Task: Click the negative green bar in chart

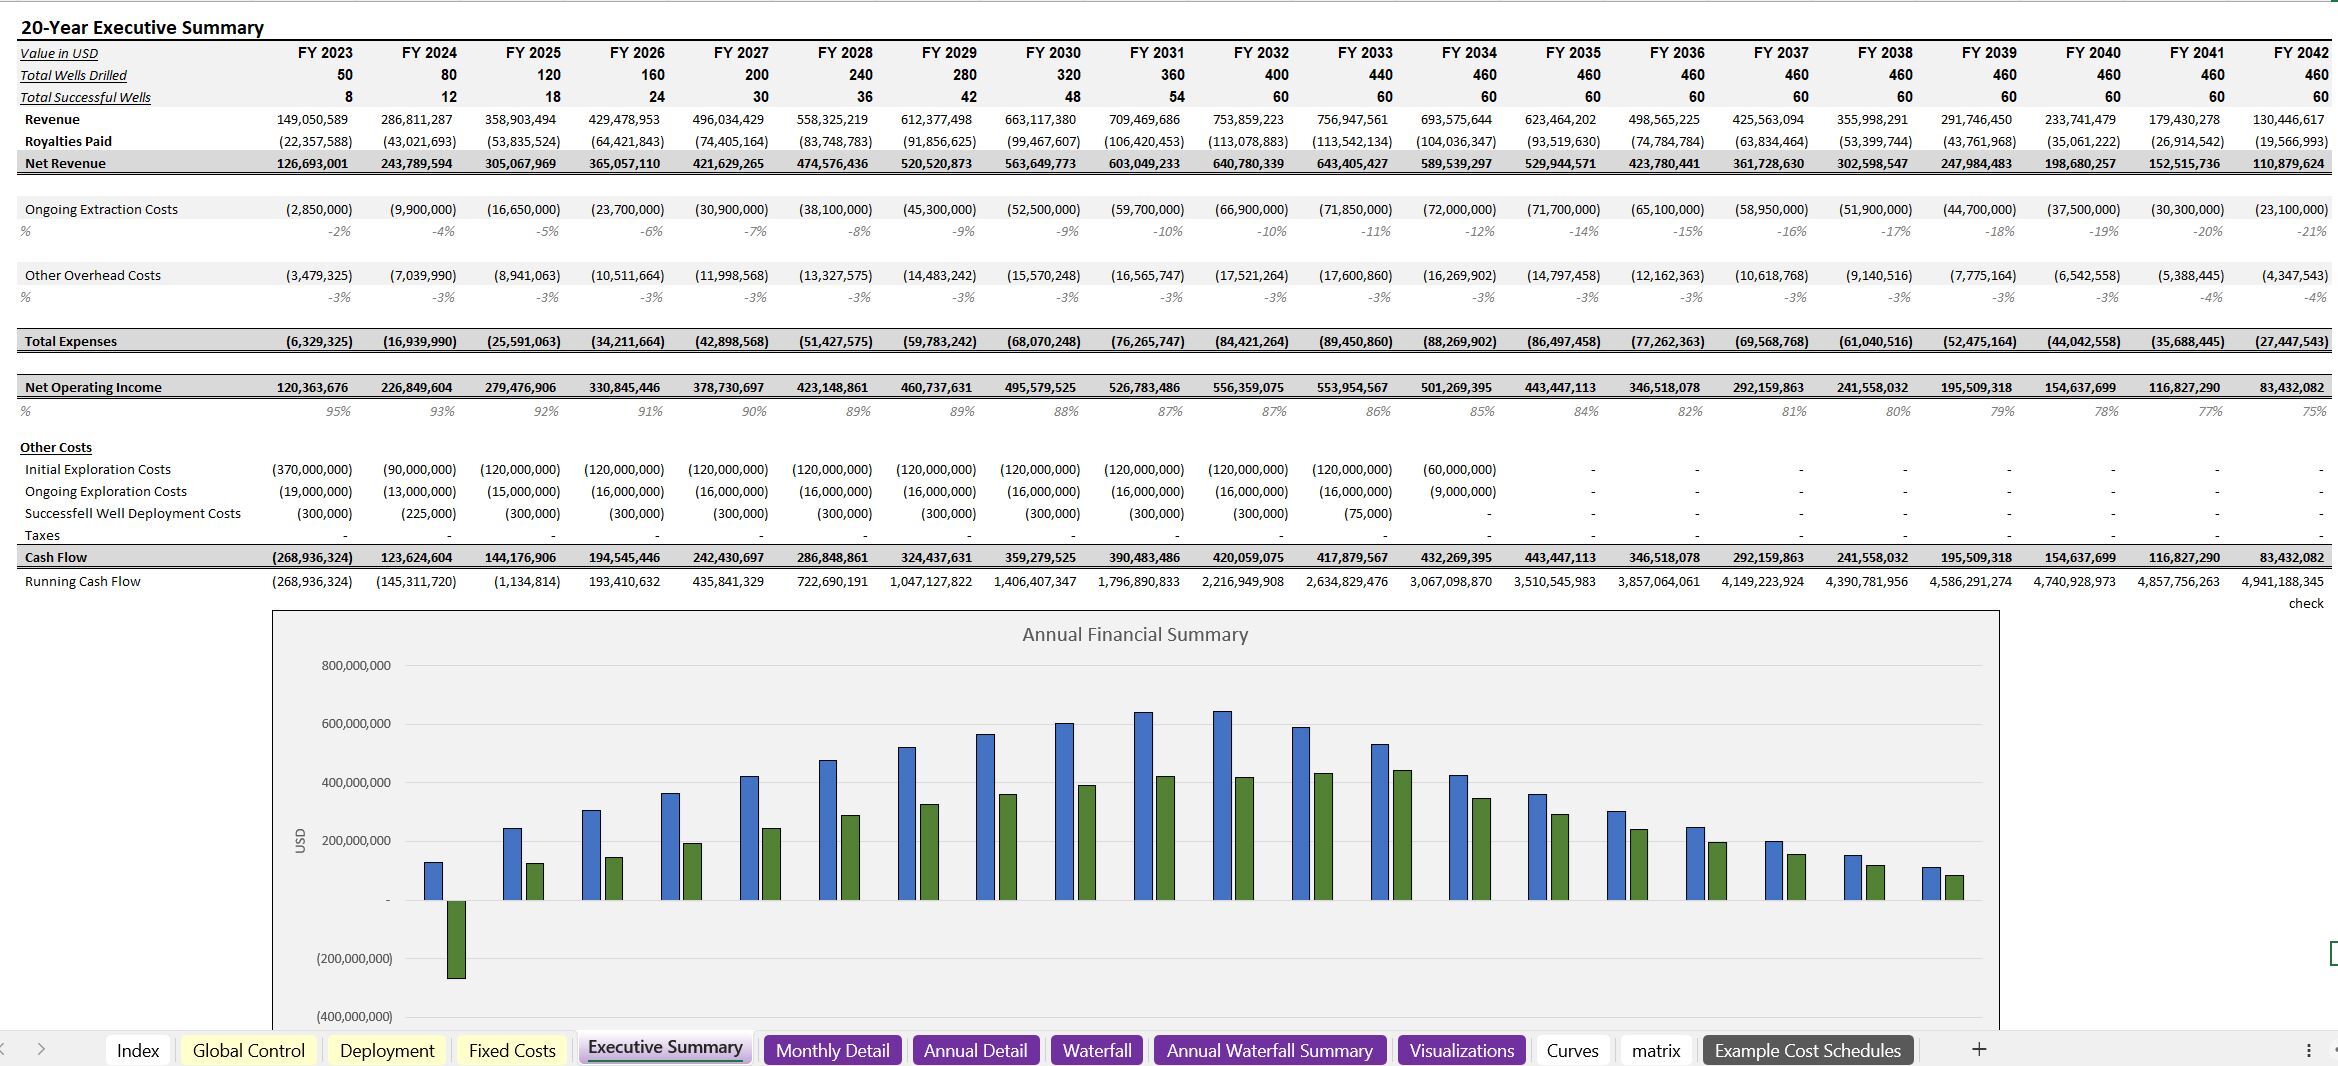Action: point(456,939)
